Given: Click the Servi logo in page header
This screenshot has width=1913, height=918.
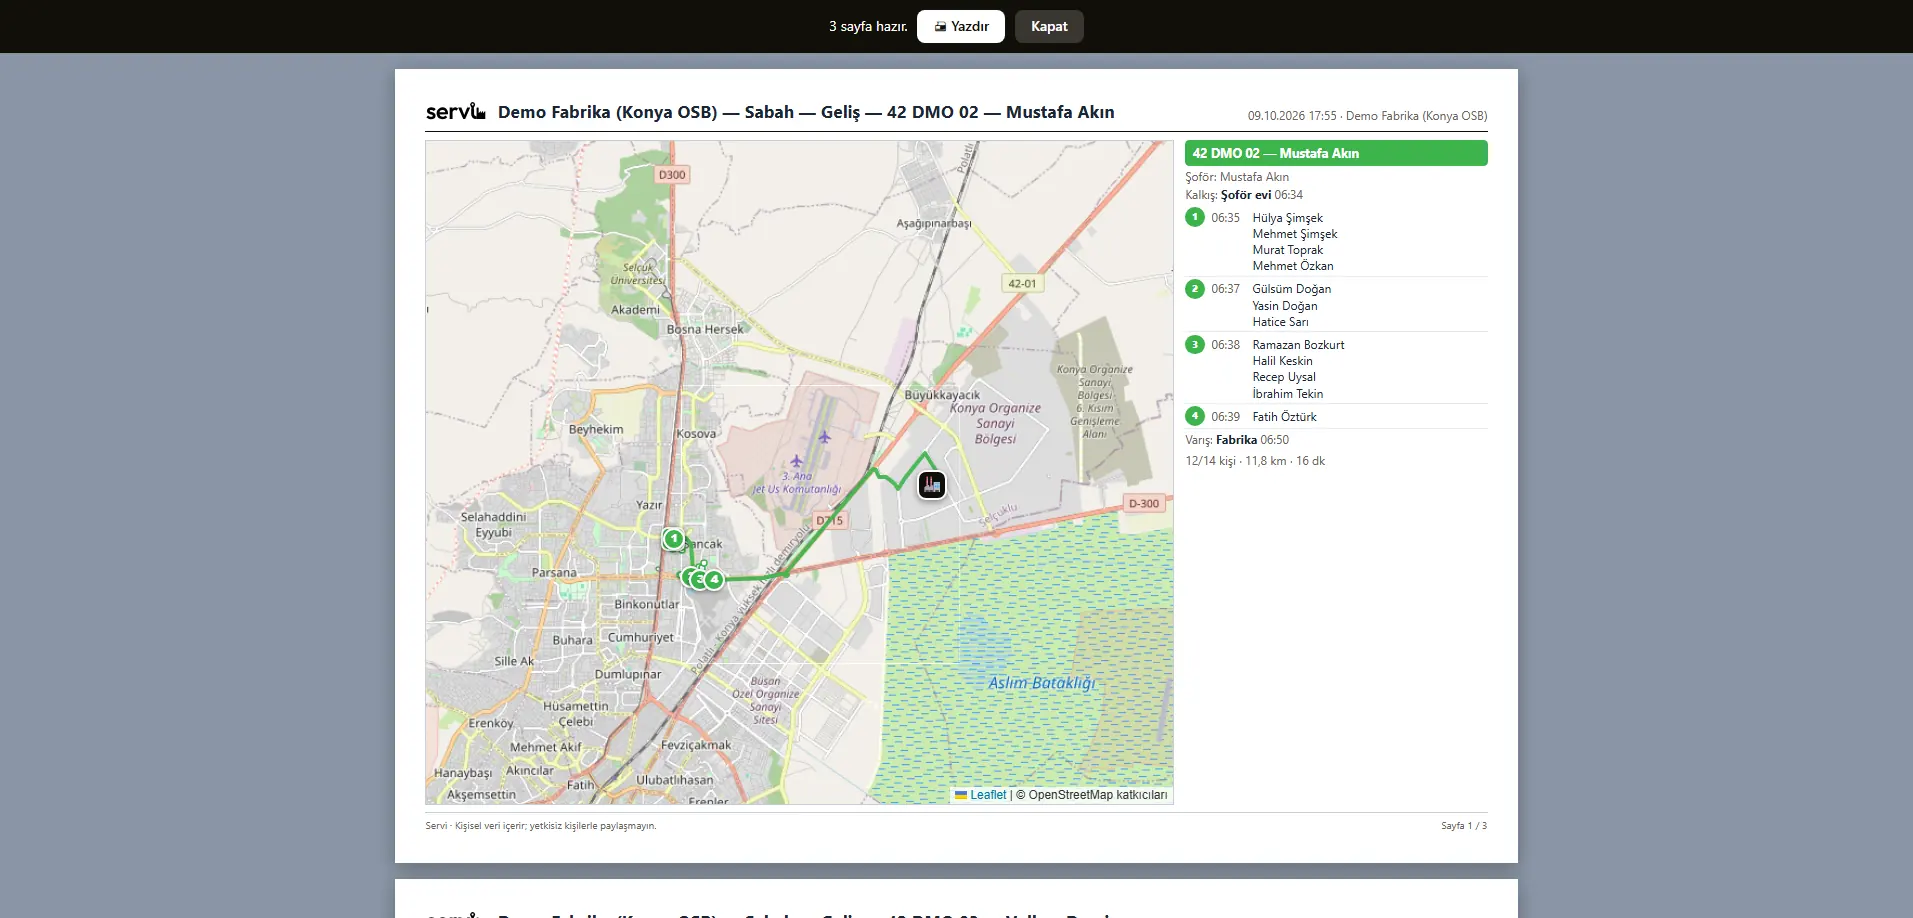Looking at the screenshot, I should tap(456, 111).
